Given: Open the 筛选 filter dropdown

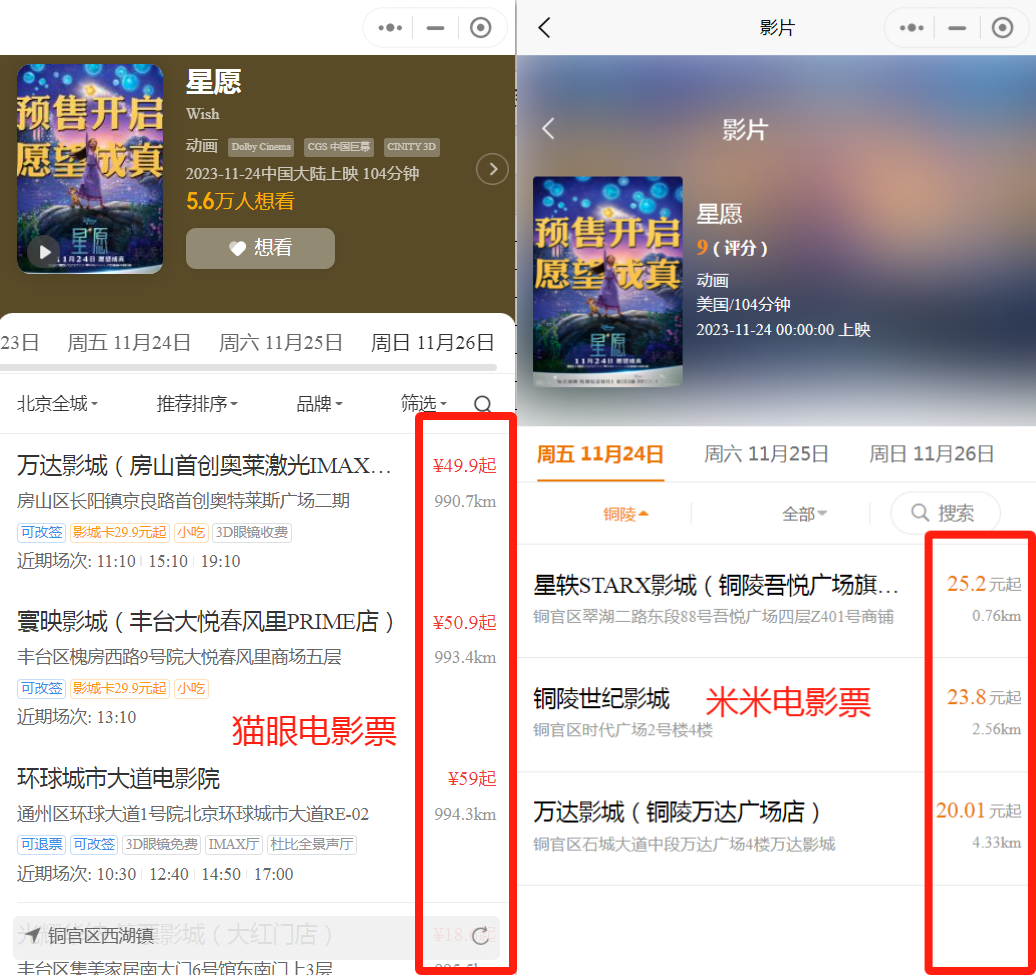Looking at the screenshot, I should click(x=424, y=403).
